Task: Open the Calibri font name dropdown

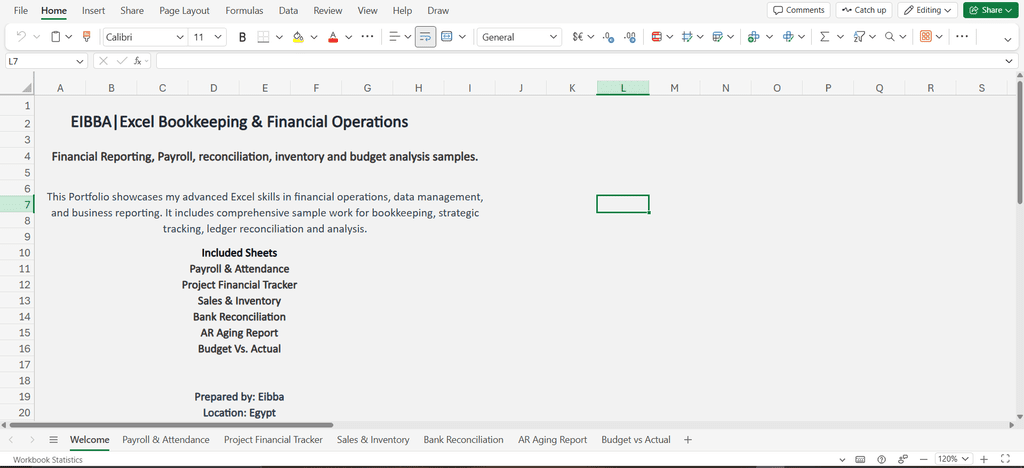Action: tap(180, 37)
